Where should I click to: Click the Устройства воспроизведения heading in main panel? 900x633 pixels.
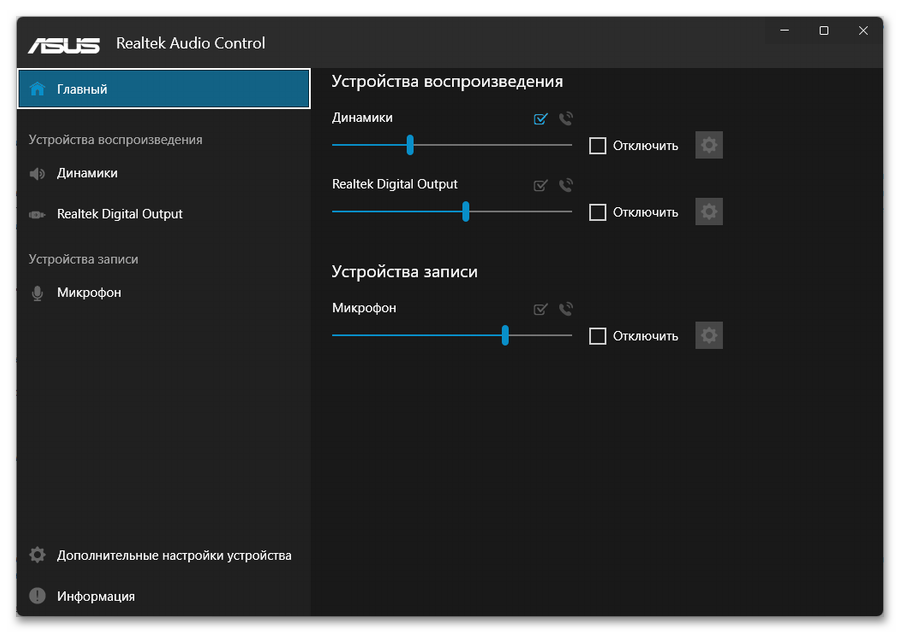447,81
